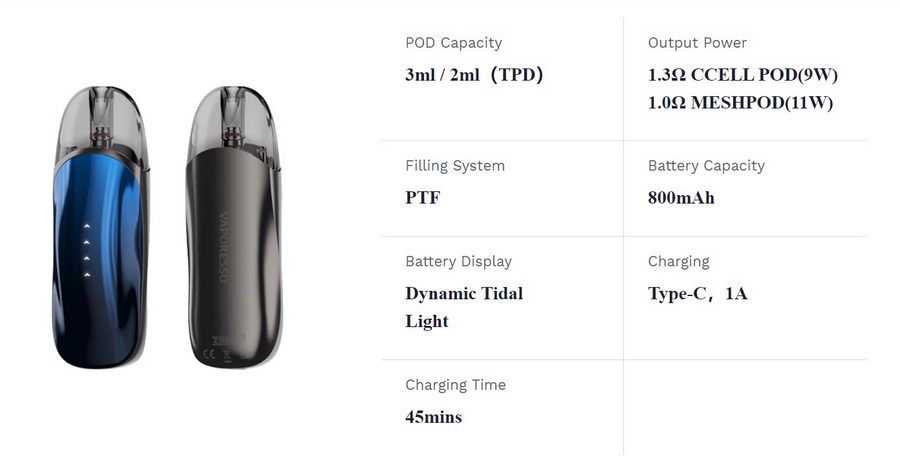Select the 1.3Ω CCELL POD(9W) text
This screenshot has height=456, width=900.
pyautogui.click(x=743, y=75)
